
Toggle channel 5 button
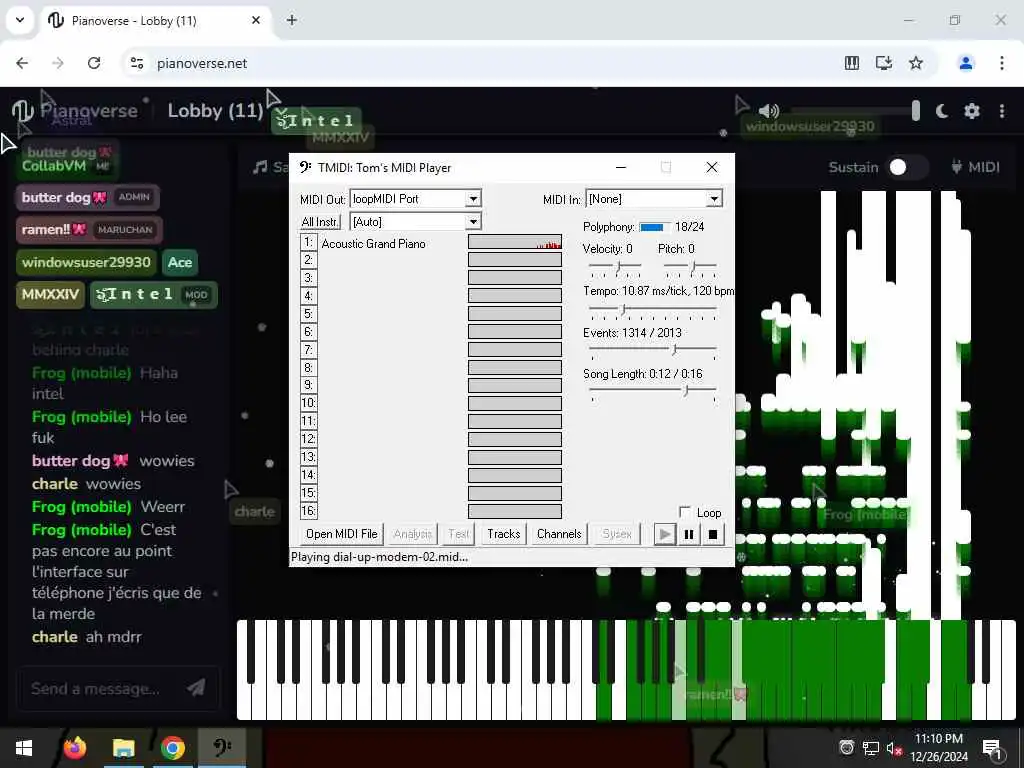pyautogui.click(x=308, y=314)
